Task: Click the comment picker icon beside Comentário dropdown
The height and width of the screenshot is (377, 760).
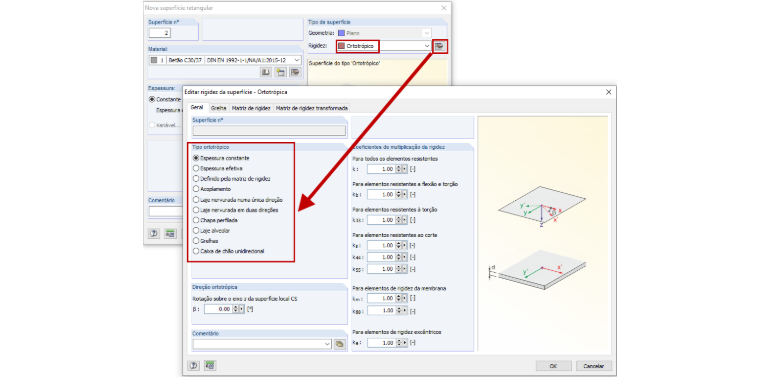Action: pos(340,344)
